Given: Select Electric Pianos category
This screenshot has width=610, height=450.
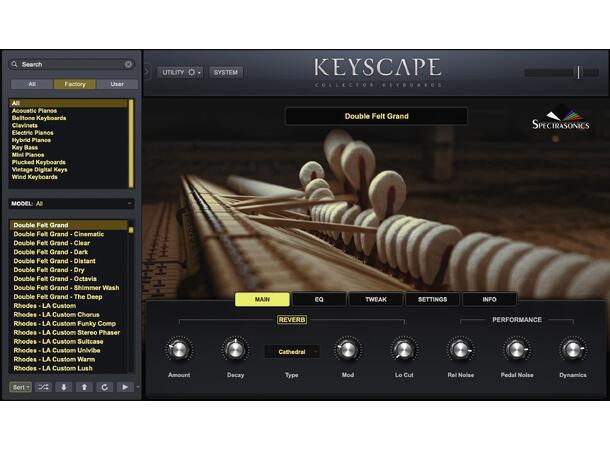Looking at the screenshot, I should click(69, 133).
